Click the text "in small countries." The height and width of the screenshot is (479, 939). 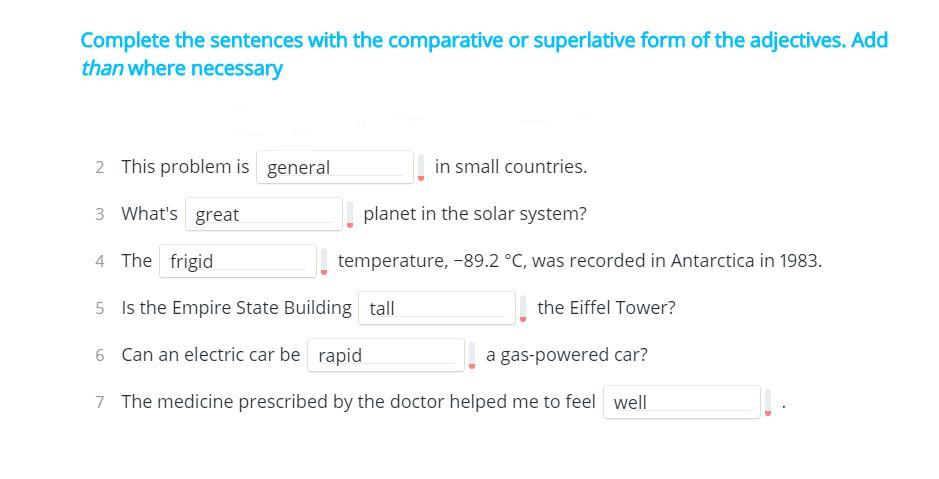511,166
